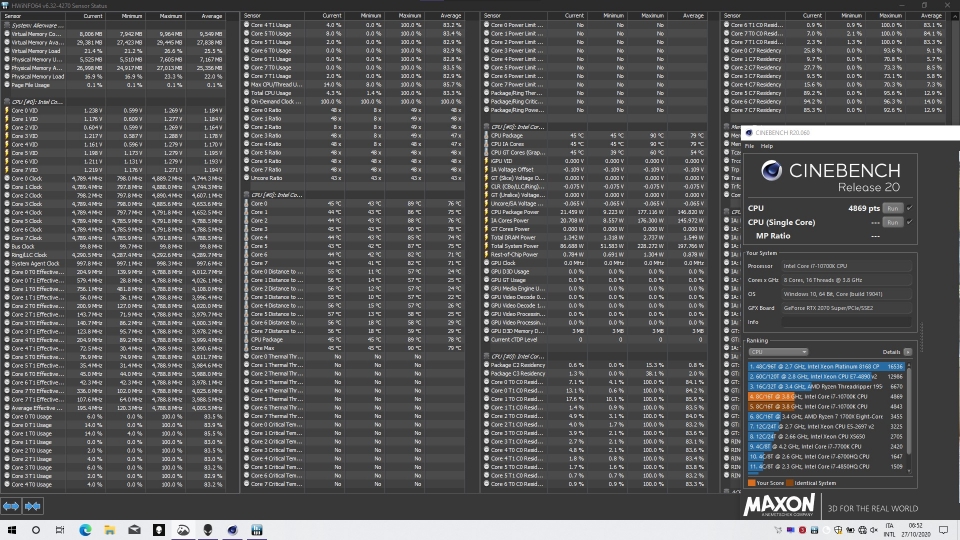Select Core i7-4850HQ ranking row
Viewport: 960px width, 540px height.
click(827, 467)
